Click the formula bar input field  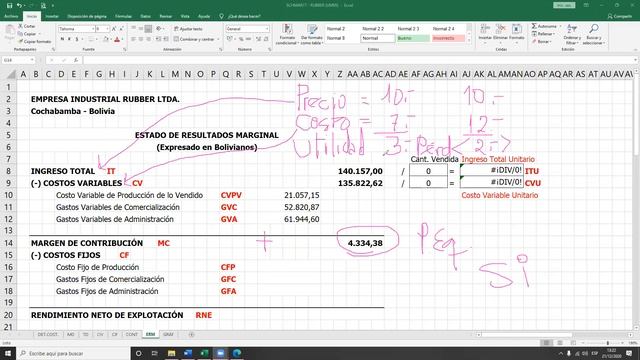click(x=359, y=60)
